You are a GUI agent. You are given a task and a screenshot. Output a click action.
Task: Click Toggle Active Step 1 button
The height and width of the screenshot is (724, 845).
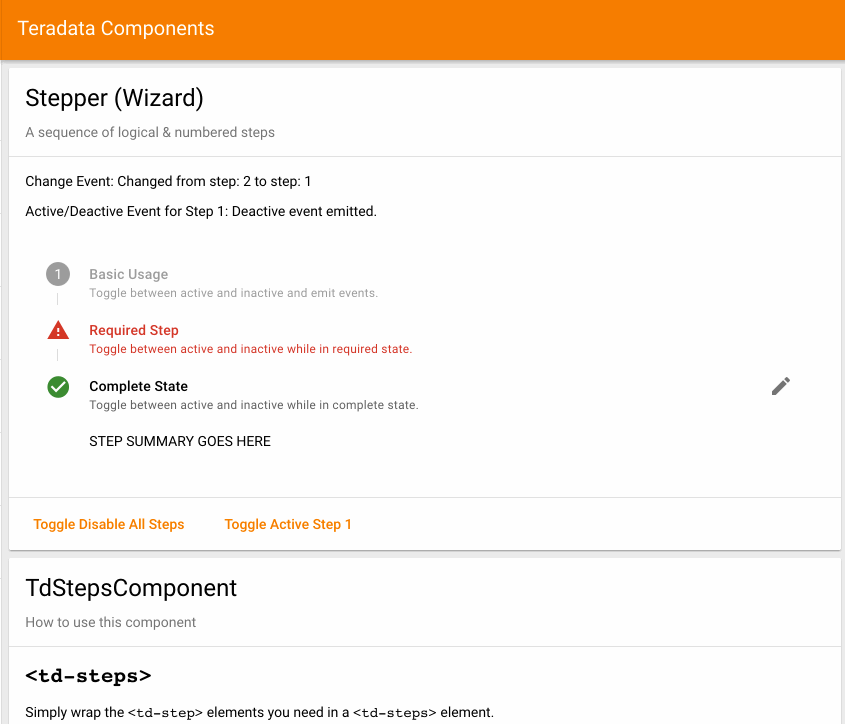click(x=288, y=524)
